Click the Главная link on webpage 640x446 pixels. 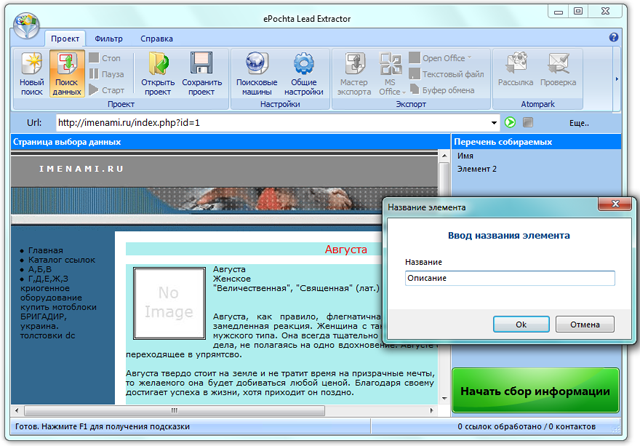coord(46,250)
